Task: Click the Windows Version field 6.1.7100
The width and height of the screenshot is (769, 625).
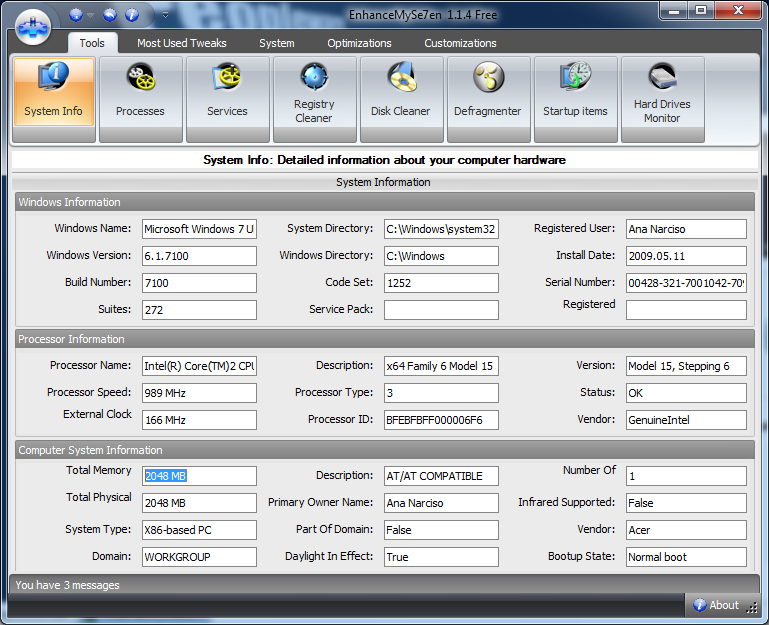Action: click(x=199, y=256)
